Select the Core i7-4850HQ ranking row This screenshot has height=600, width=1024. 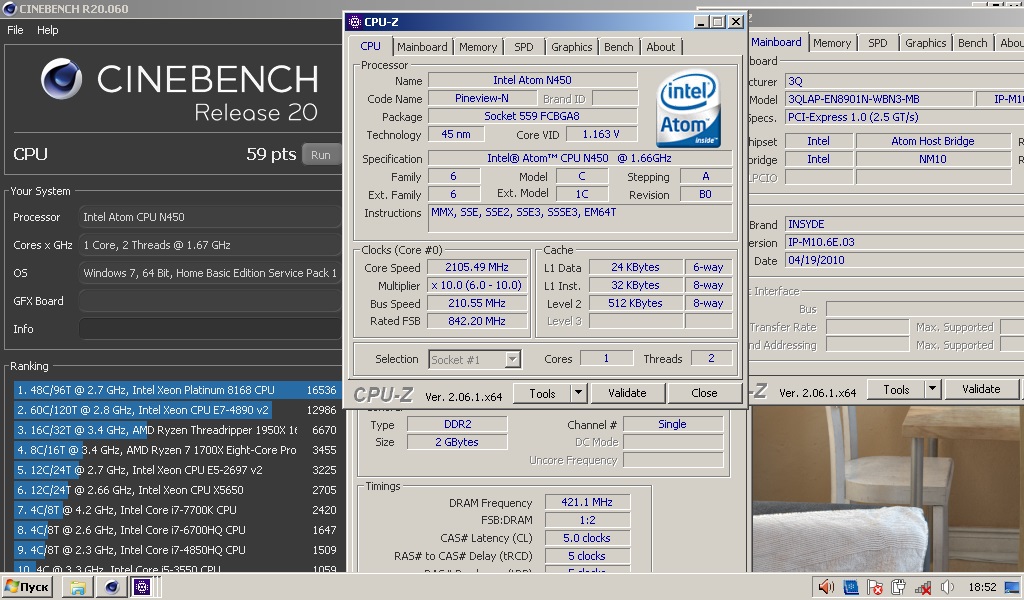(x=176, y=550)
